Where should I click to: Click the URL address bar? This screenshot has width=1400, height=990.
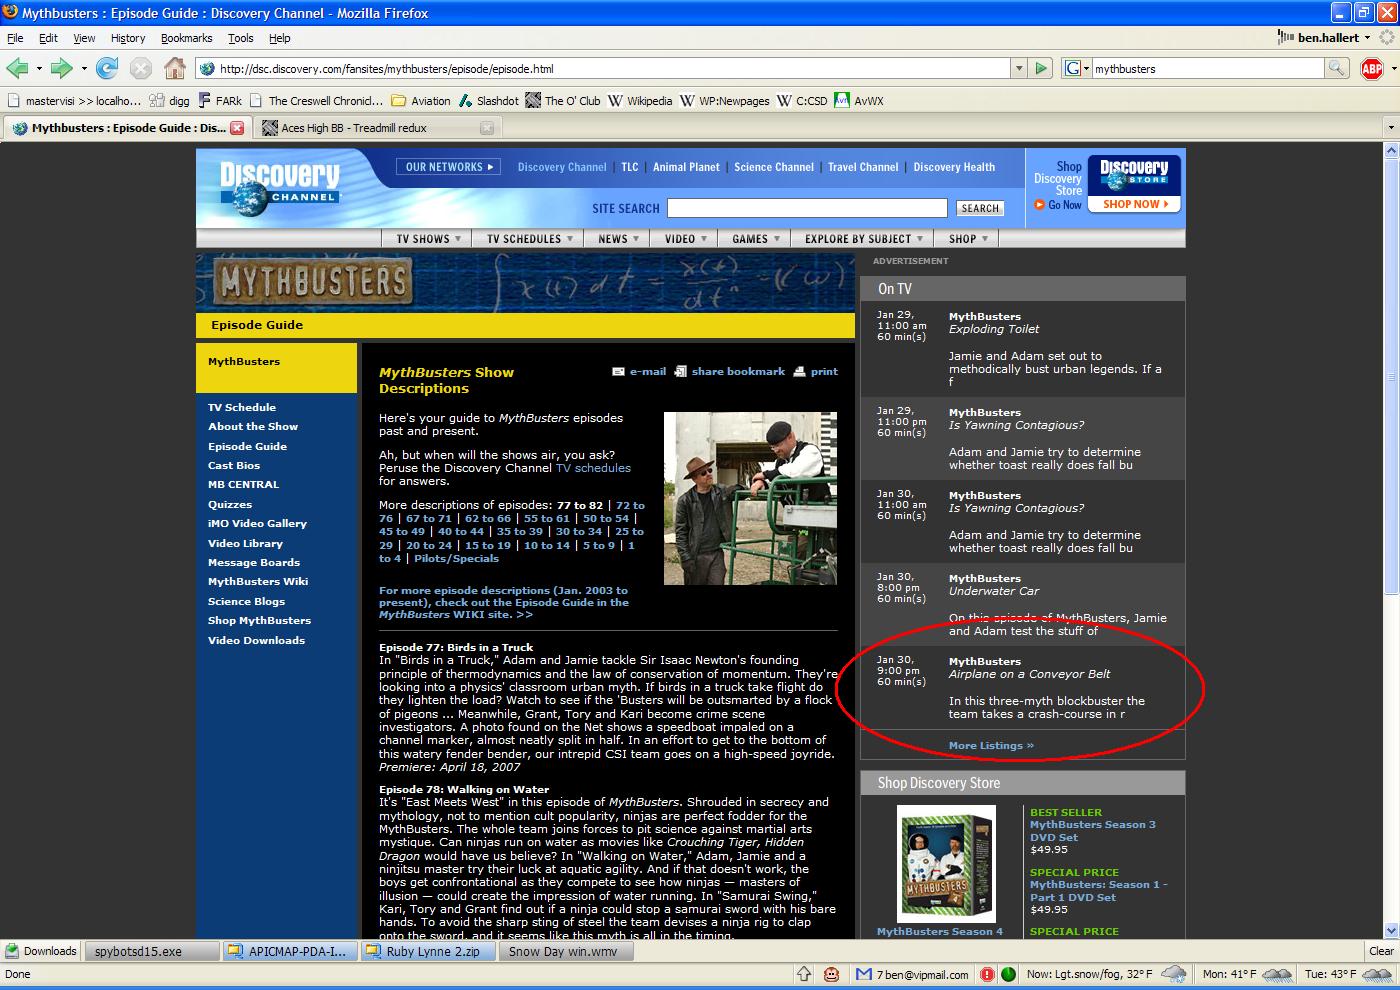coord(605,68)
